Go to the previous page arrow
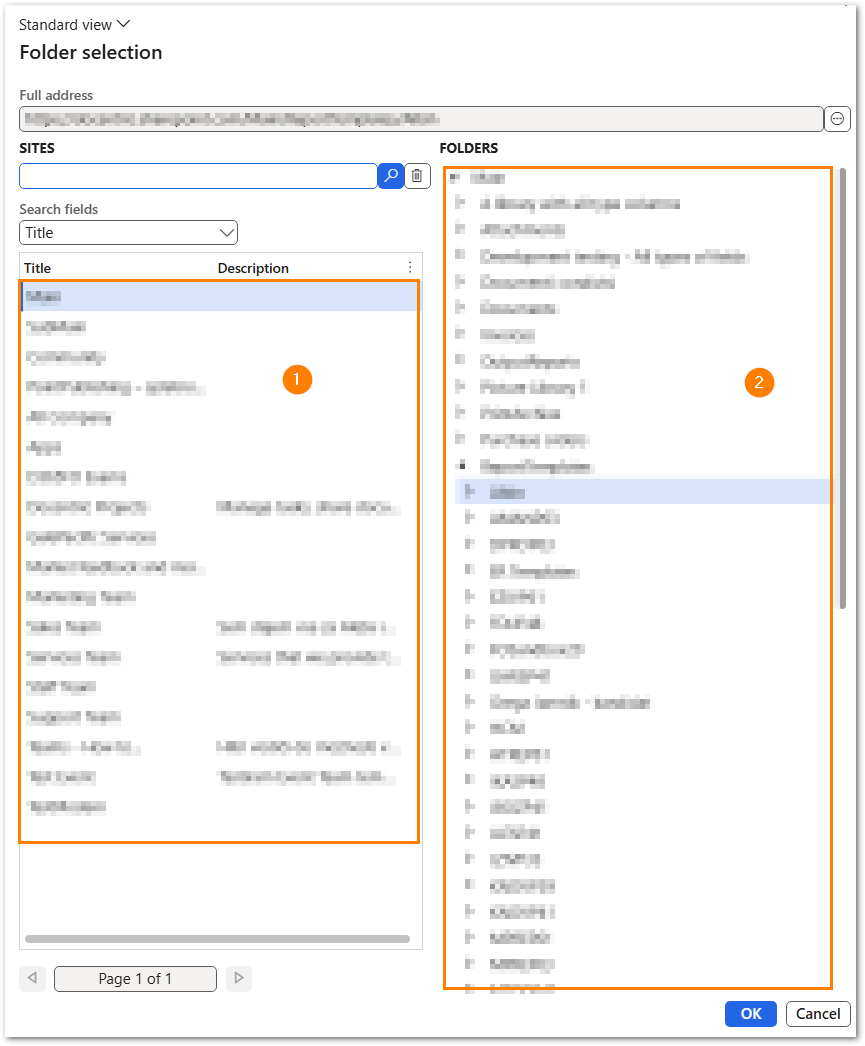Screen dimensions: 865x1046 point(32,978)
